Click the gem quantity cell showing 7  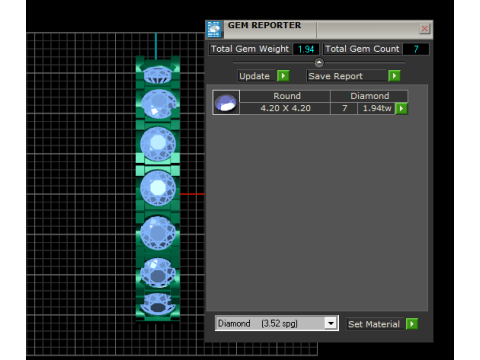click(344, 108)
